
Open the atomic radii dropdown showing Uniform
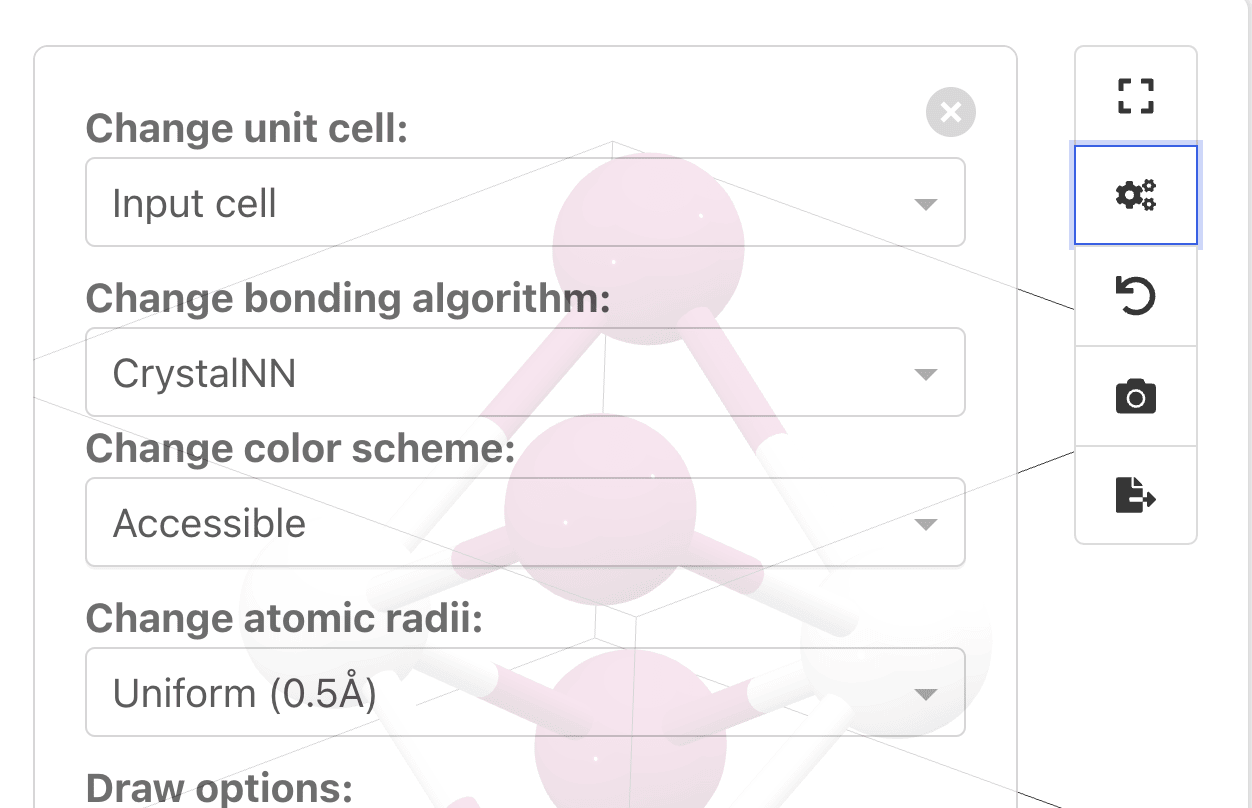pyautogui.click(x=525, y=692)
